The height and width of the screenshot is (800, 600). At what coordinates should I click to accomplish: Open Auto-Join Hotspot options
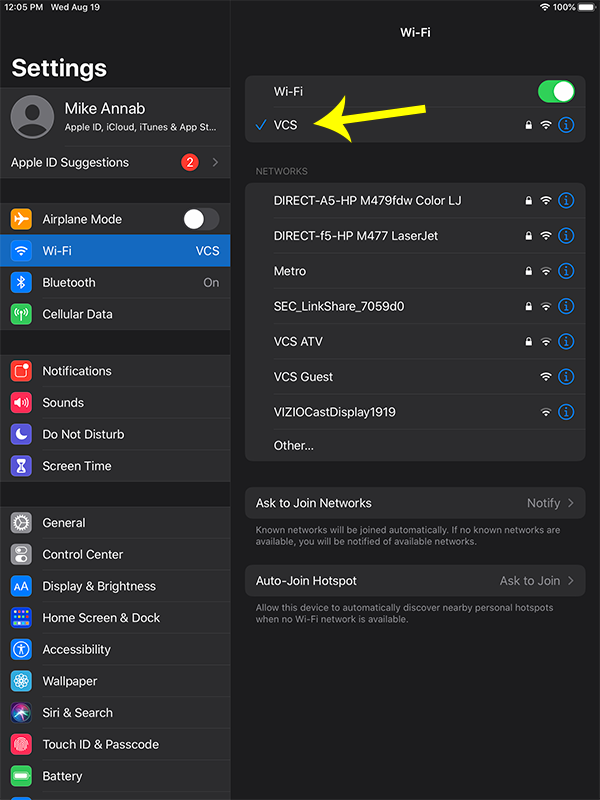pyautogui.click(x=414, y=581)
